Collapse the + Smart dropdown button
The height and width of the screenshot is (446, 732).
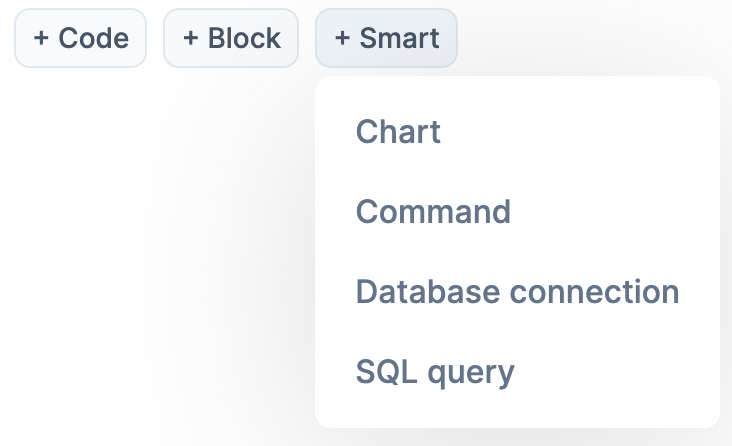point(386,38)
